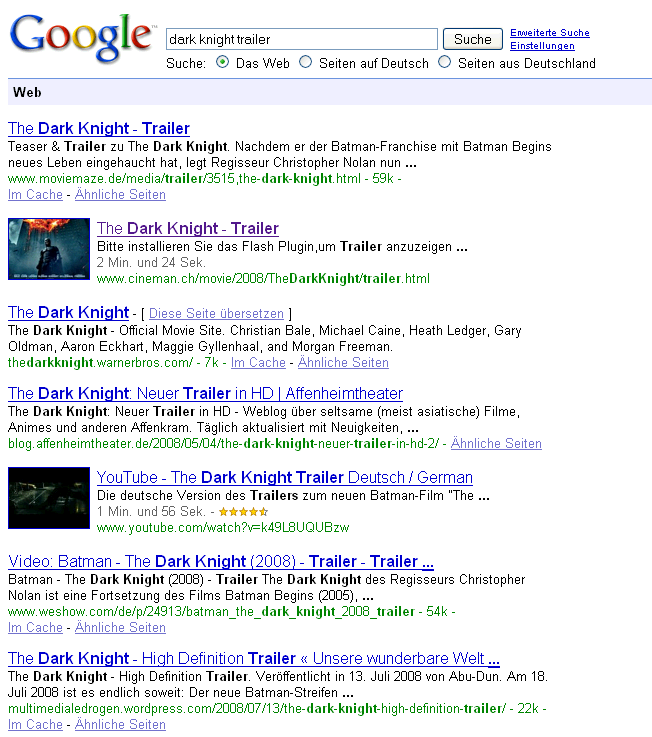Open the Einstellungen link
Image resolution: width=652 pixels, height=737 pixels.
coord(542,46)
